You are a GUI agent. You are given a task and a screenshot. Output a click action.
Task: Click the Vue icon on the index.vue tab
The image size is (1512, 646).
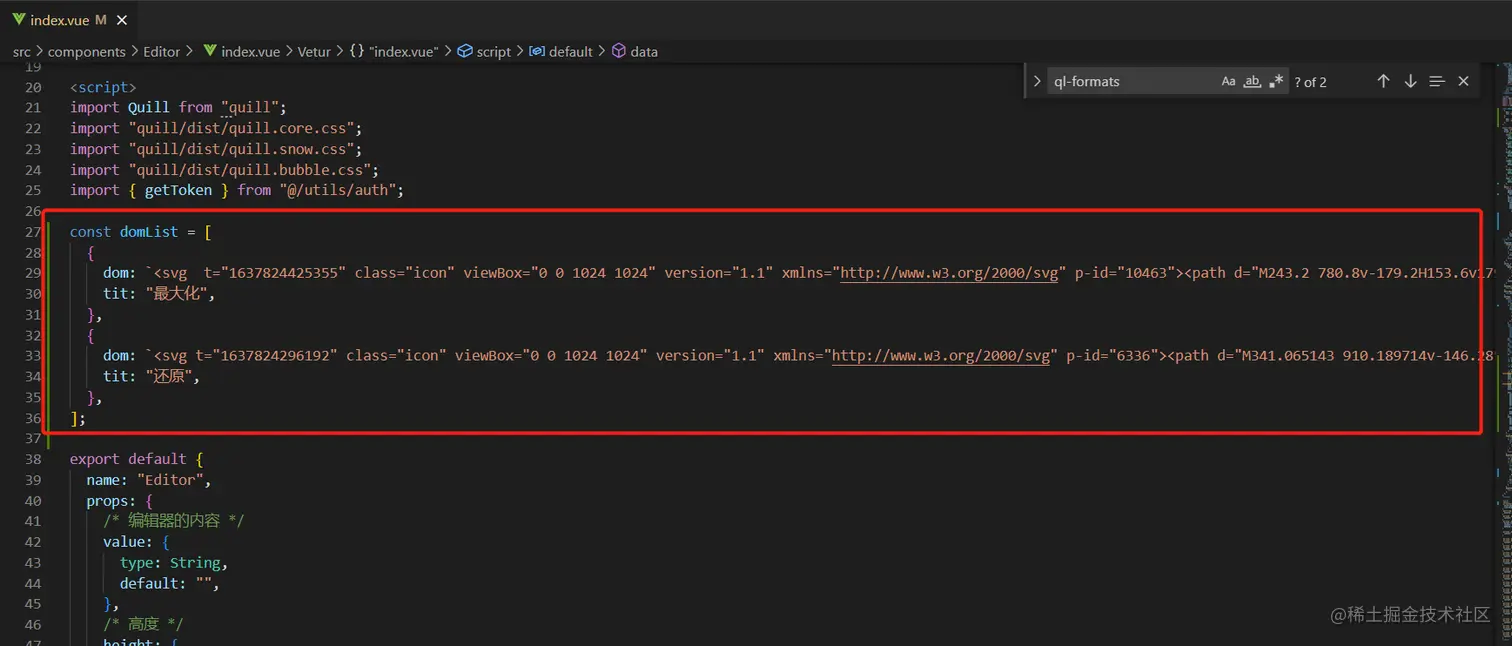(17, 20)
